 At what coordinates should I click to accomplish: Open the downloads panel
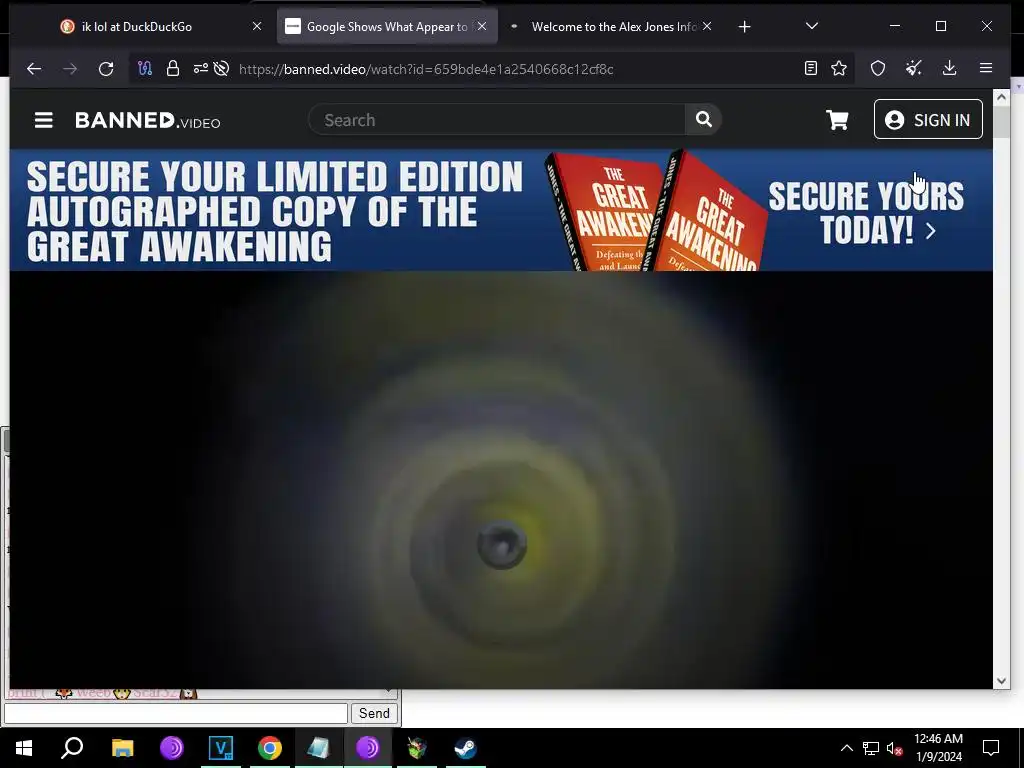pos(950,68)
